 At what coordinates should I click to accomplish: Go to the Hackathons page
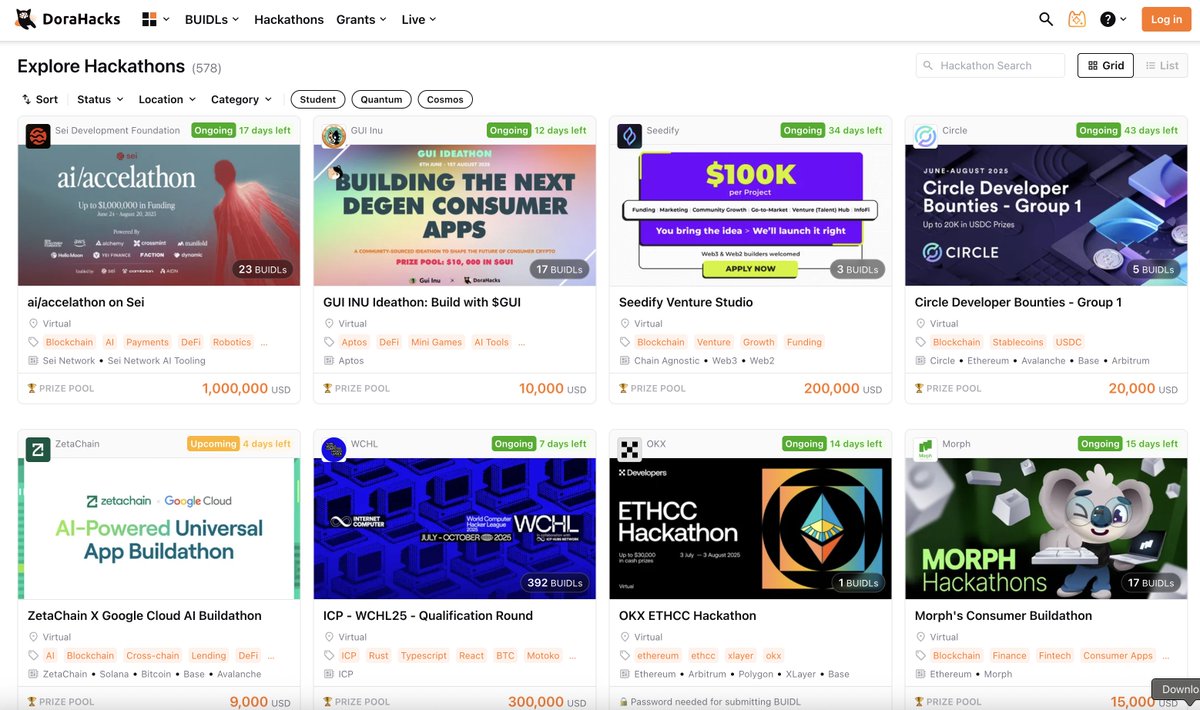coord(289,19)
